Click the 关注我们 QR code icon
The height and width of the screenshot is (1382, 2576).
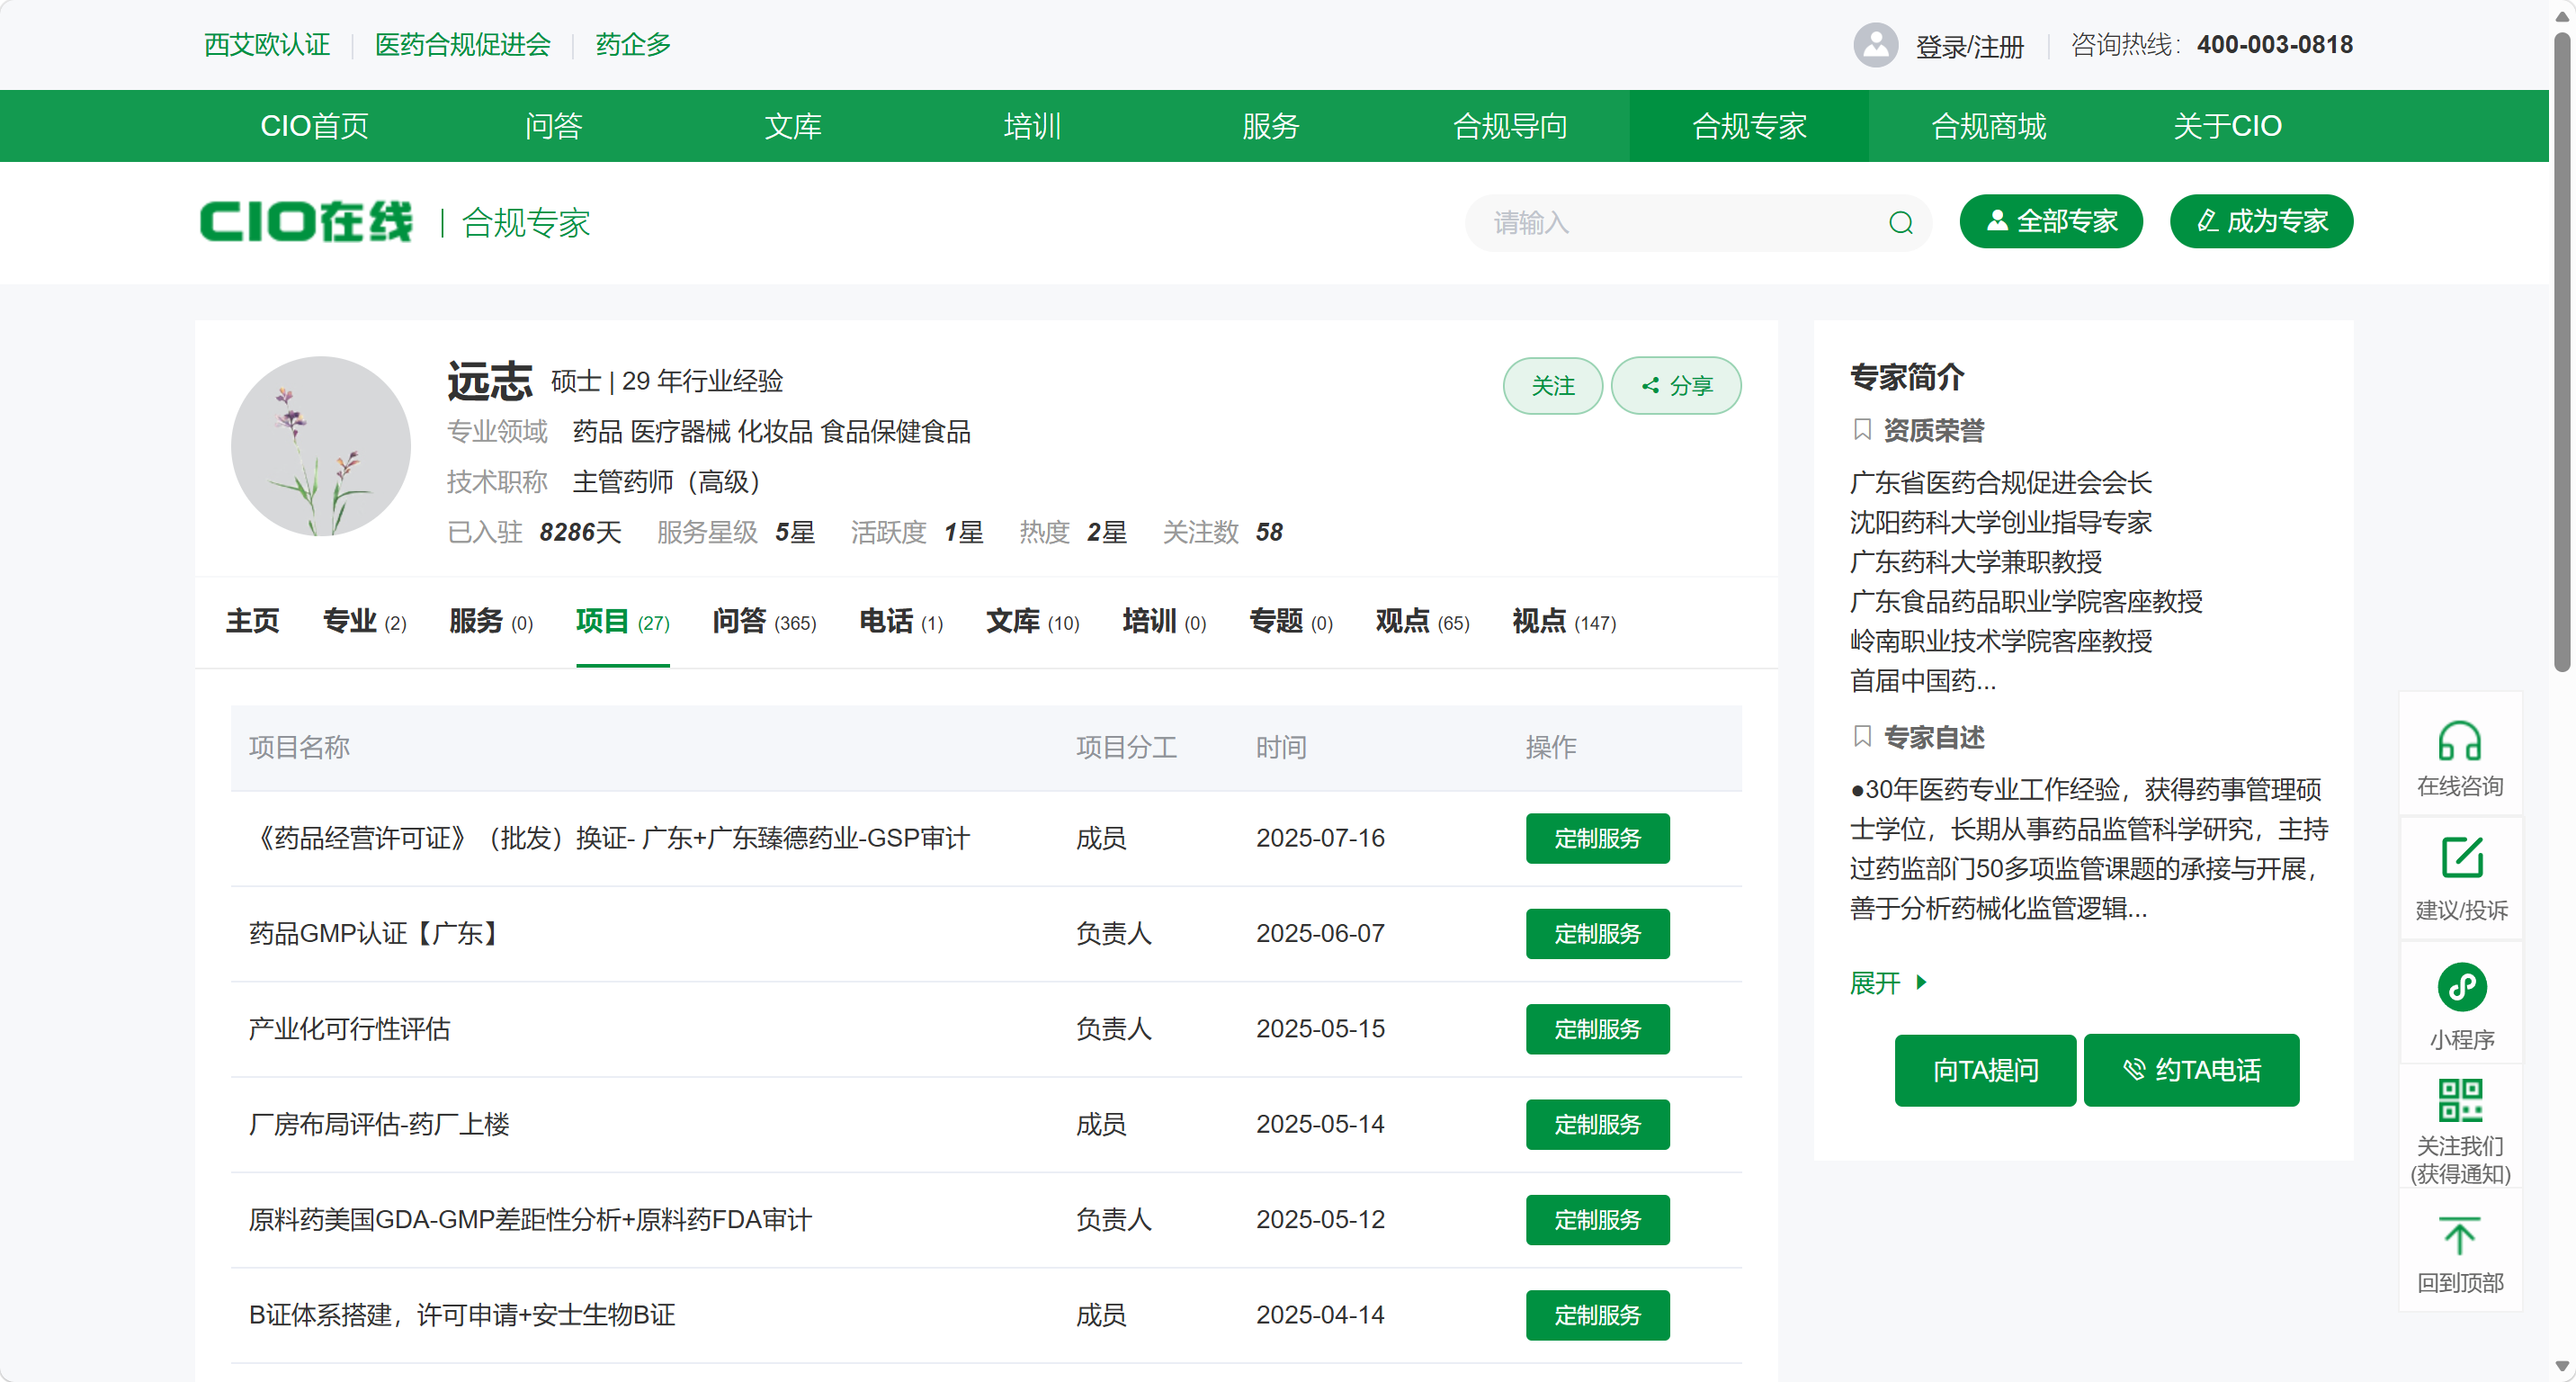2460,1099
